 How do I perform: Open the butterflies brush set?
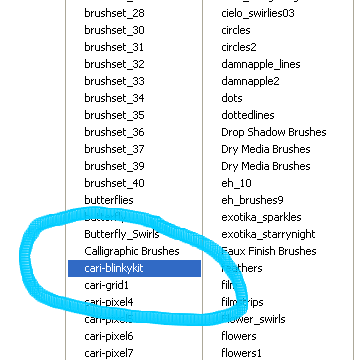(109, 200)
